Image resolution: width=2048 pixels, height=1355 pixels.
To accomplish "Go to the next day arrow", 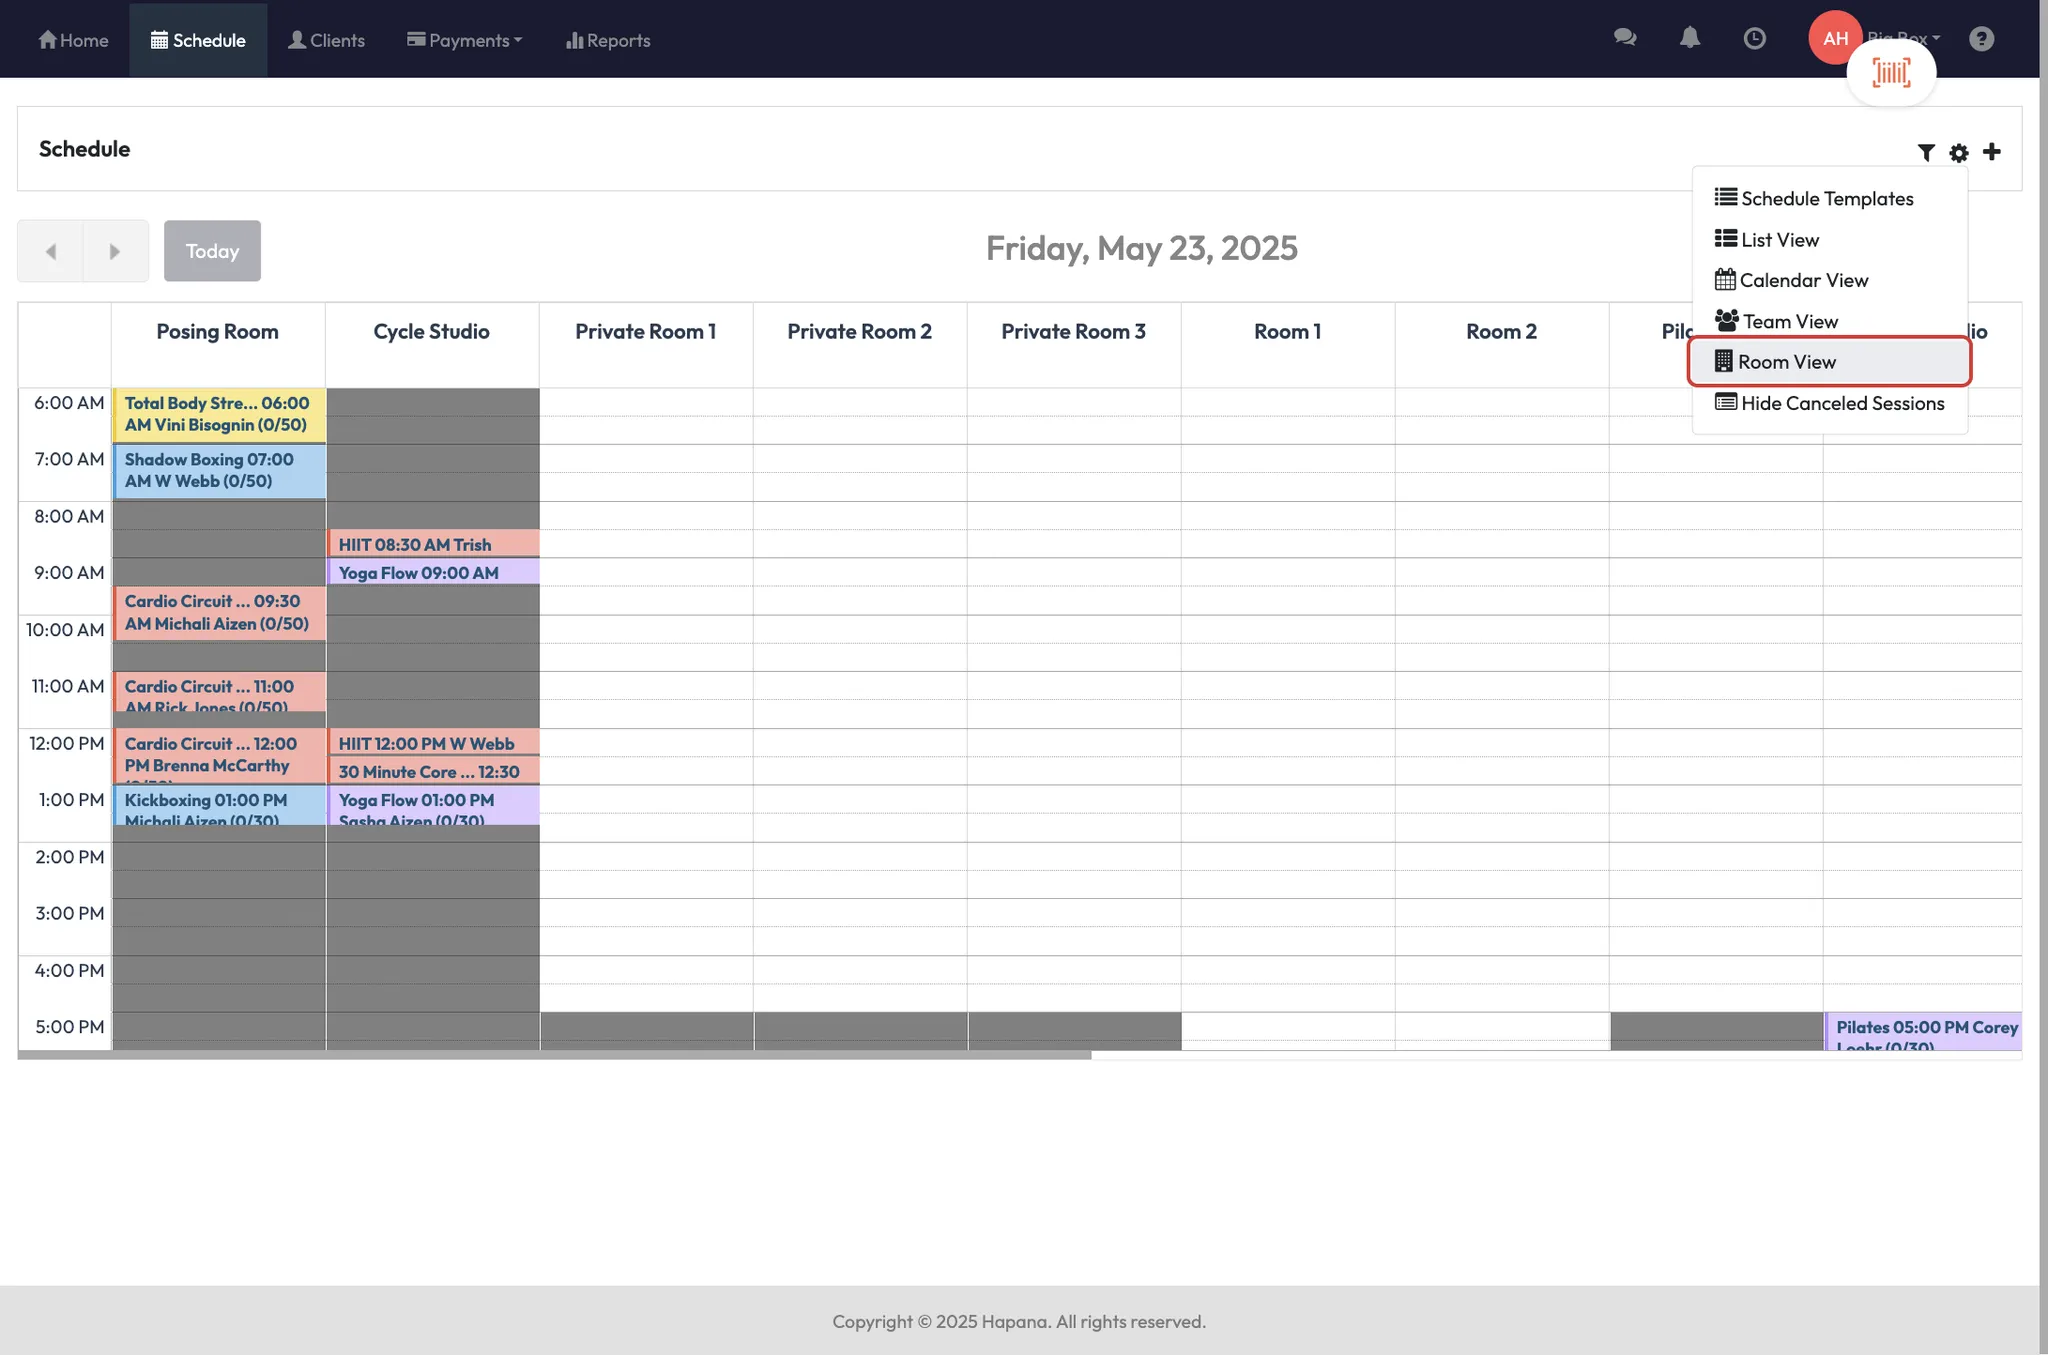I will pos(115,251).
